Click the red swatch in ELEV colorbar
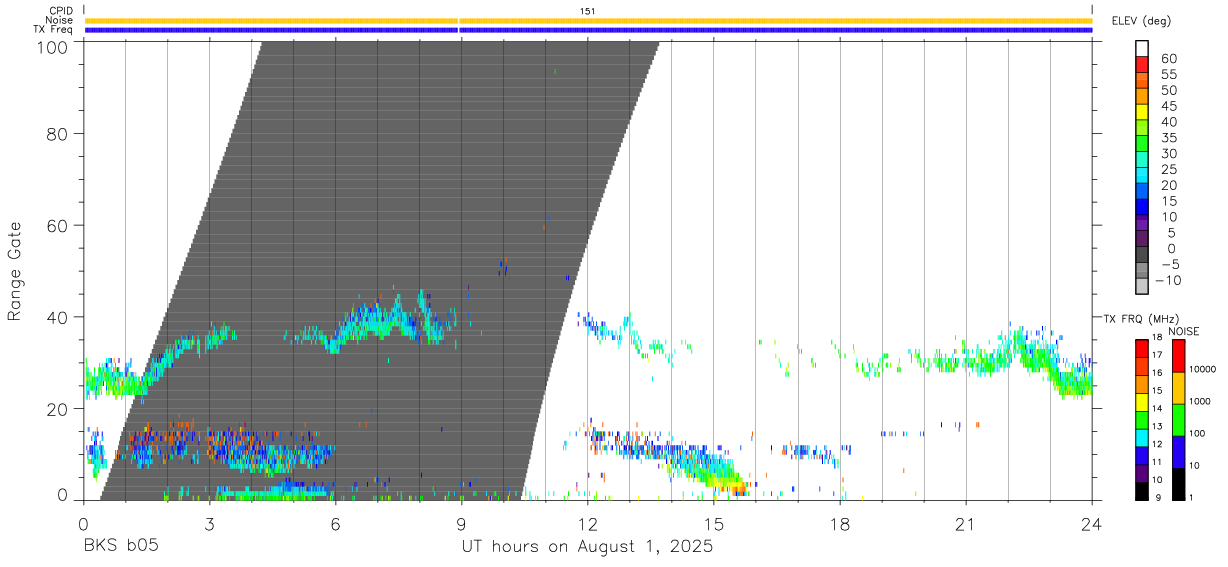This screenshot has width=1228, height=567. (1142, 65)
